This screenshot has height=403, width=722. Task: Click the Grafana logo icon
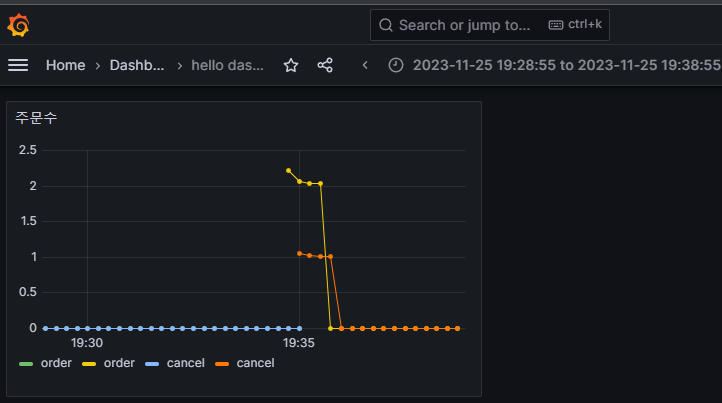18,25
